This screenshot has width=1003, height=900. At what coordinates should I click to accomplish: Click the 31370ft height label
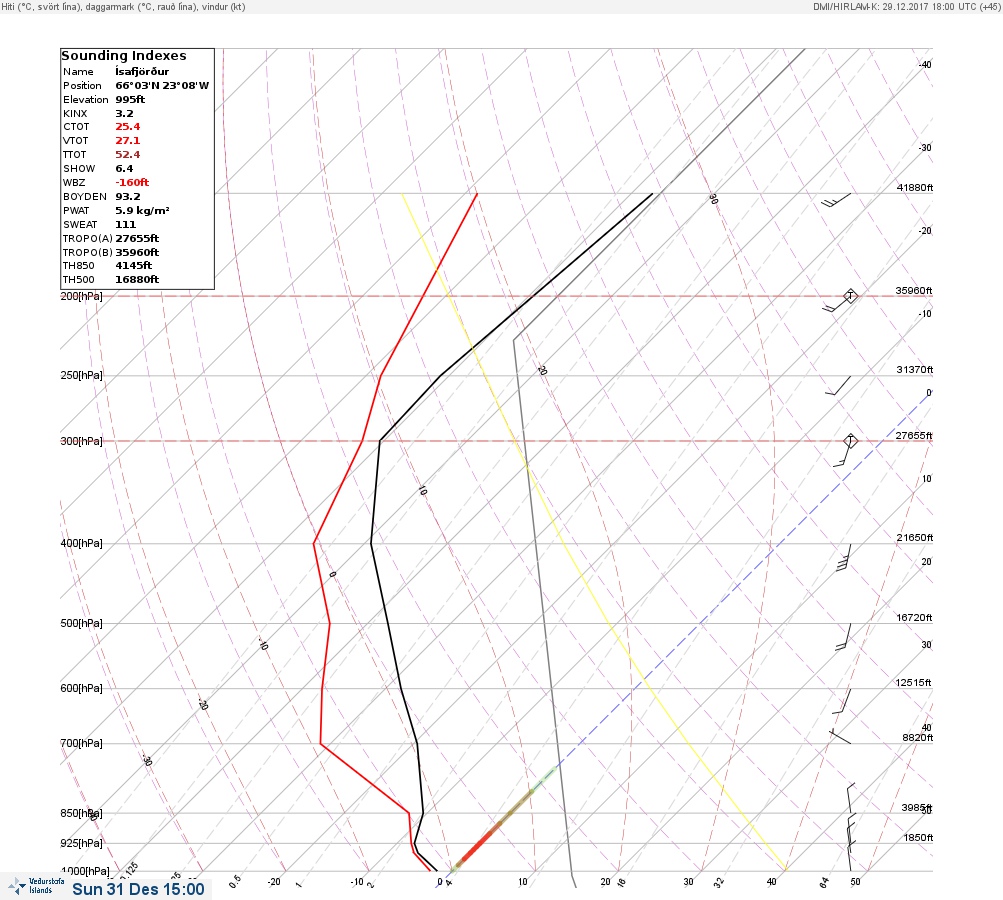[915, 370]
